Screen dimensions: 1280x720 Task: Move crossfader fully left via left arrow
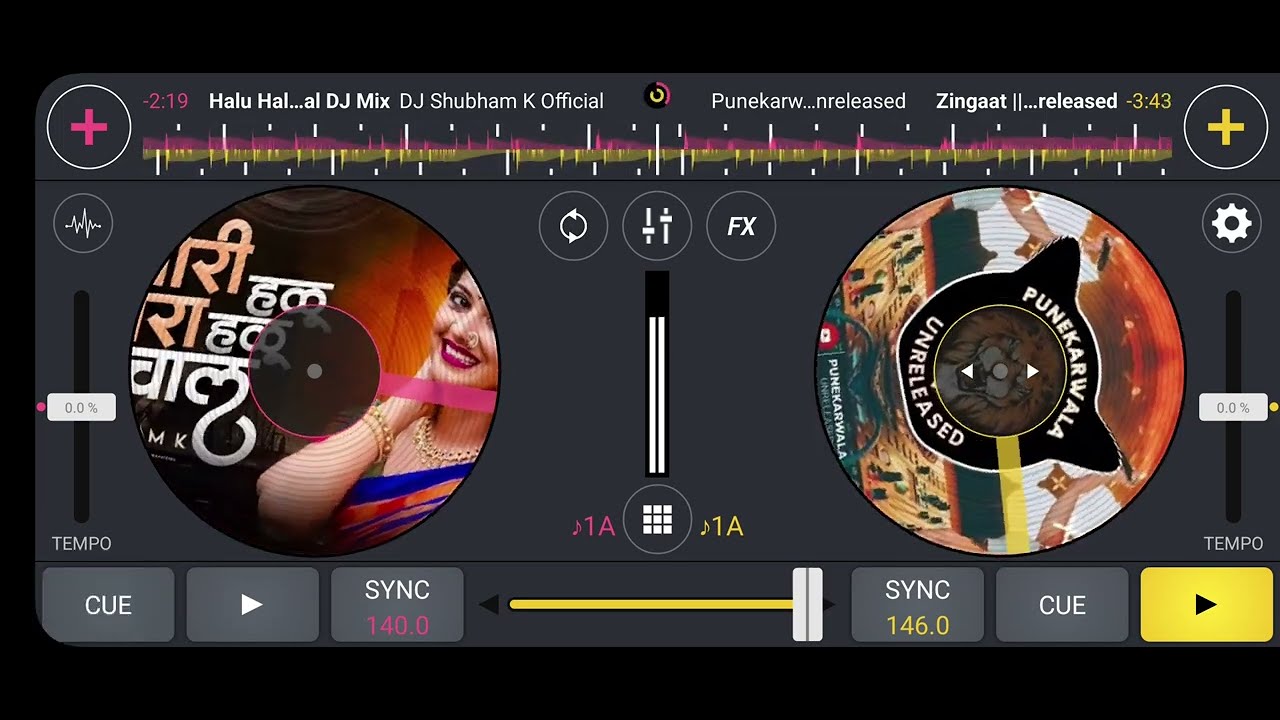488,604
